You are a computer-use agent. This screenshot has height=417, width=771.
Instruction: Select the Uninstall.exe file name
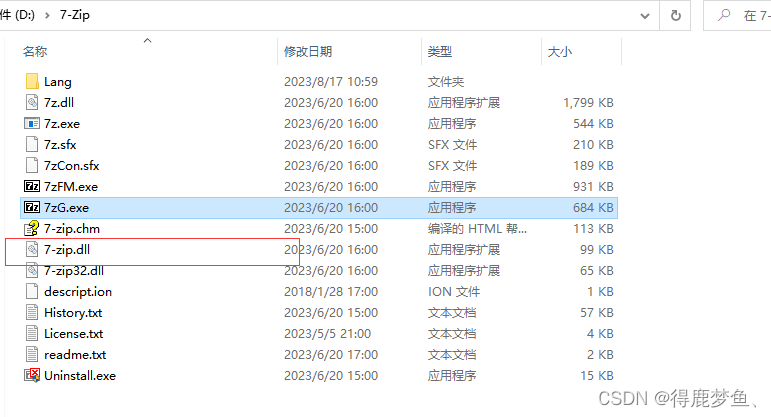pos(80,376)
